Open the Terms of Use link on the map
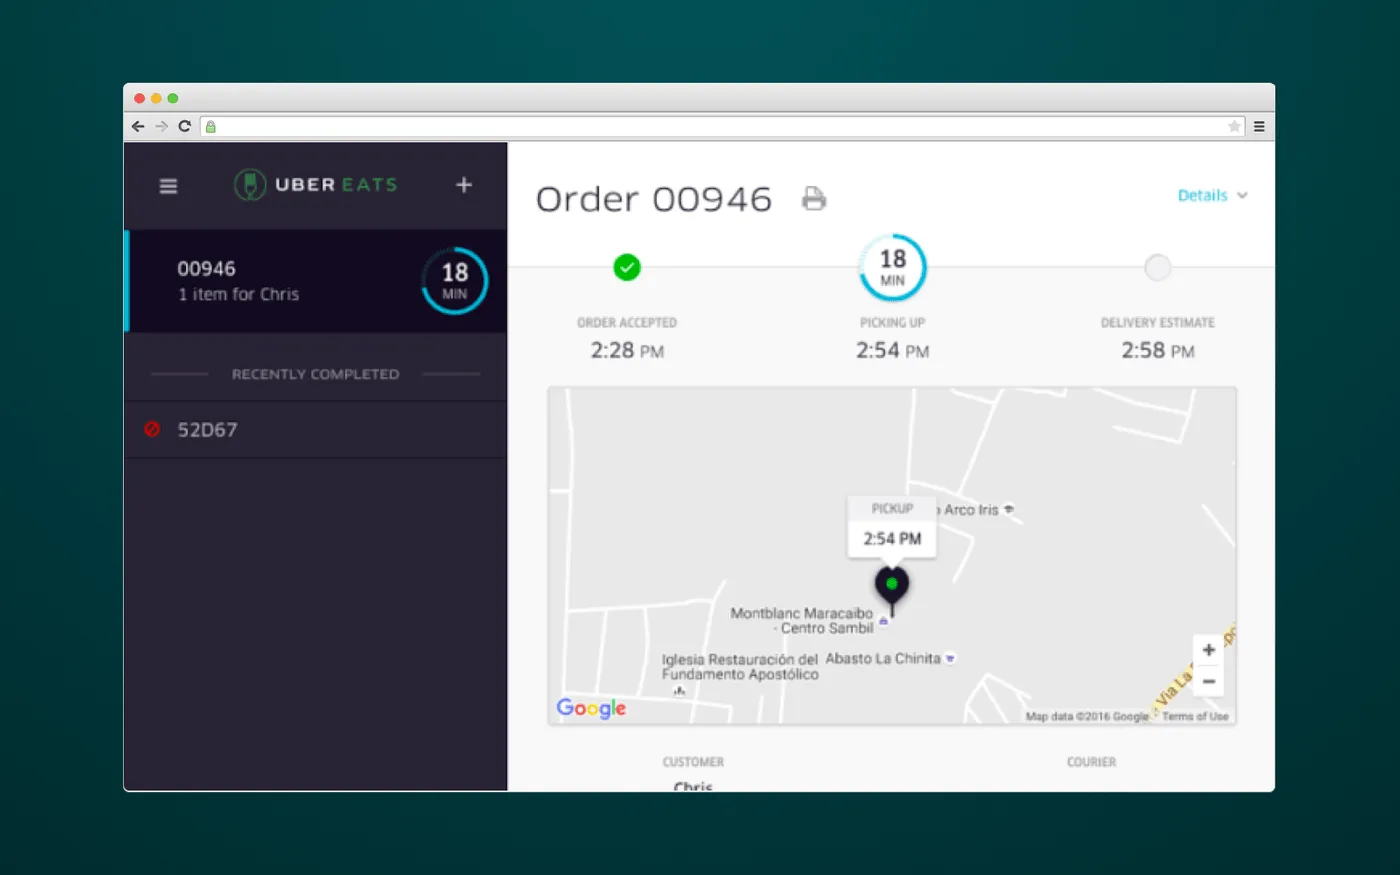This screenshot has height=875, width=1400. coord(1196,716)
